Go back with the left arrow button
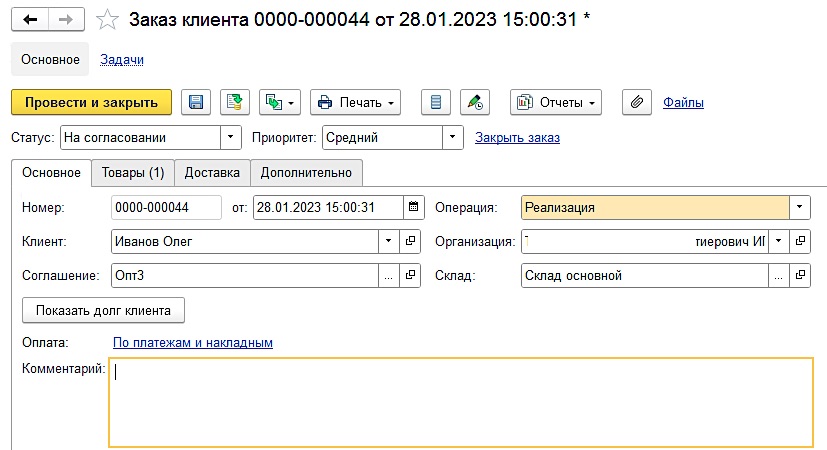The image size is (827, 450). (30, 20)
